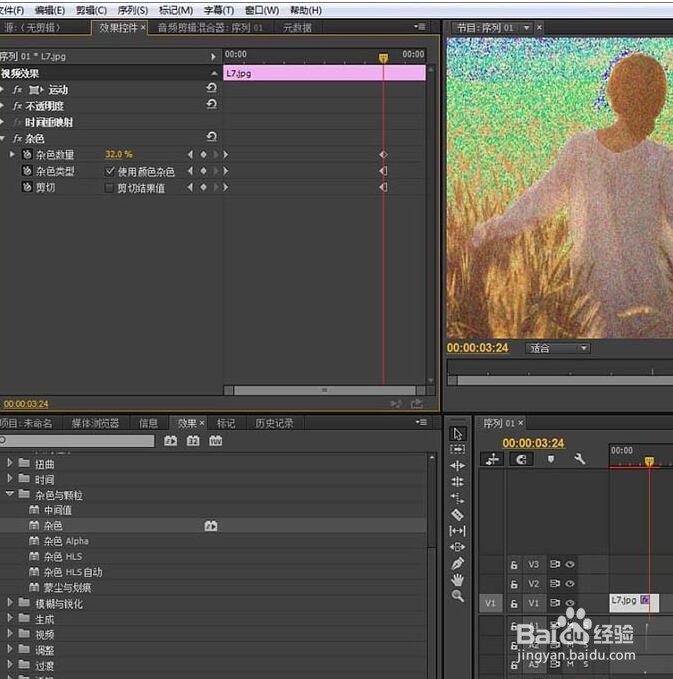Screen dimensions: 673x679
Task: Open the 编辑(E) menu
Action: click(49, 10)
